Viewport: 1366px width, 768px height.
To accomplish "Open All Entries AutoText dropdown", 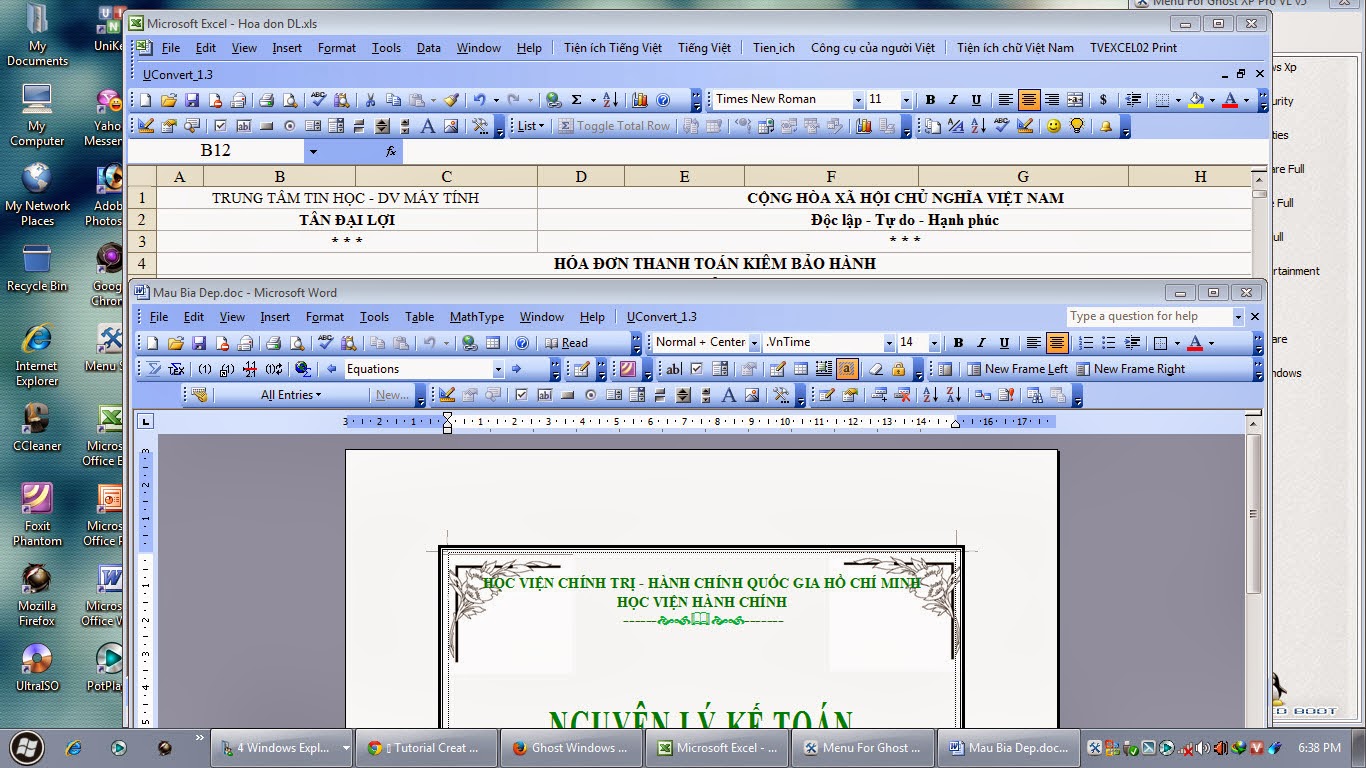I will pyautogui.click(x=291, y=395).
